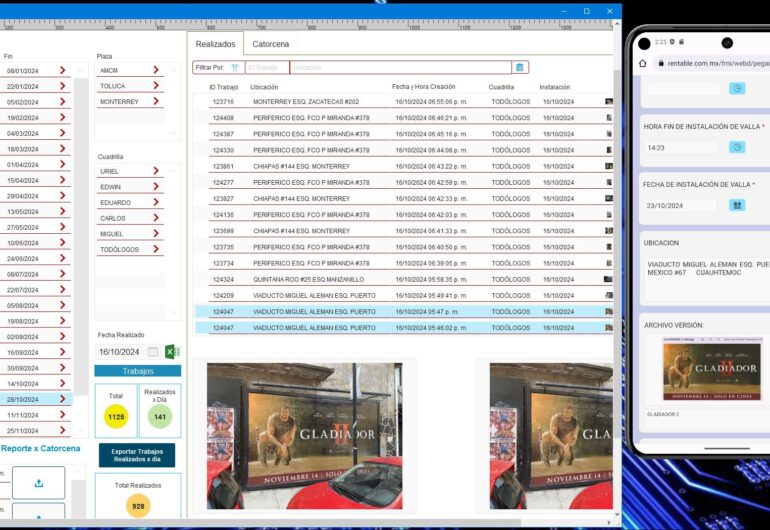Open the calendar picker next to 16/10/2024
Viewport: 770px width, 530px height.
pyautogui.click(x=153, y=352)
